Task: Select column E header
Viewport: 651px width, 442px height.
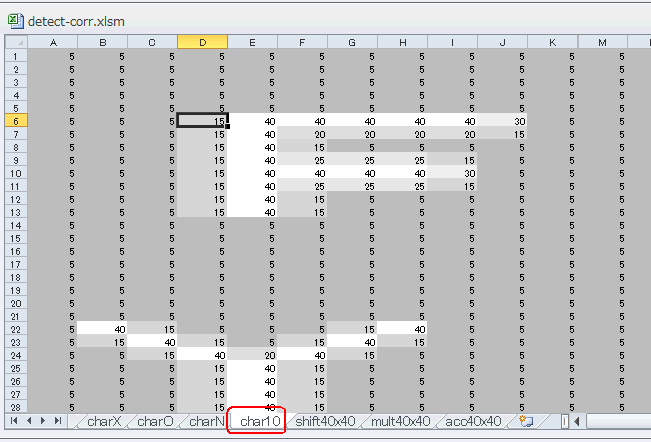Action: (x=252, y=42)
